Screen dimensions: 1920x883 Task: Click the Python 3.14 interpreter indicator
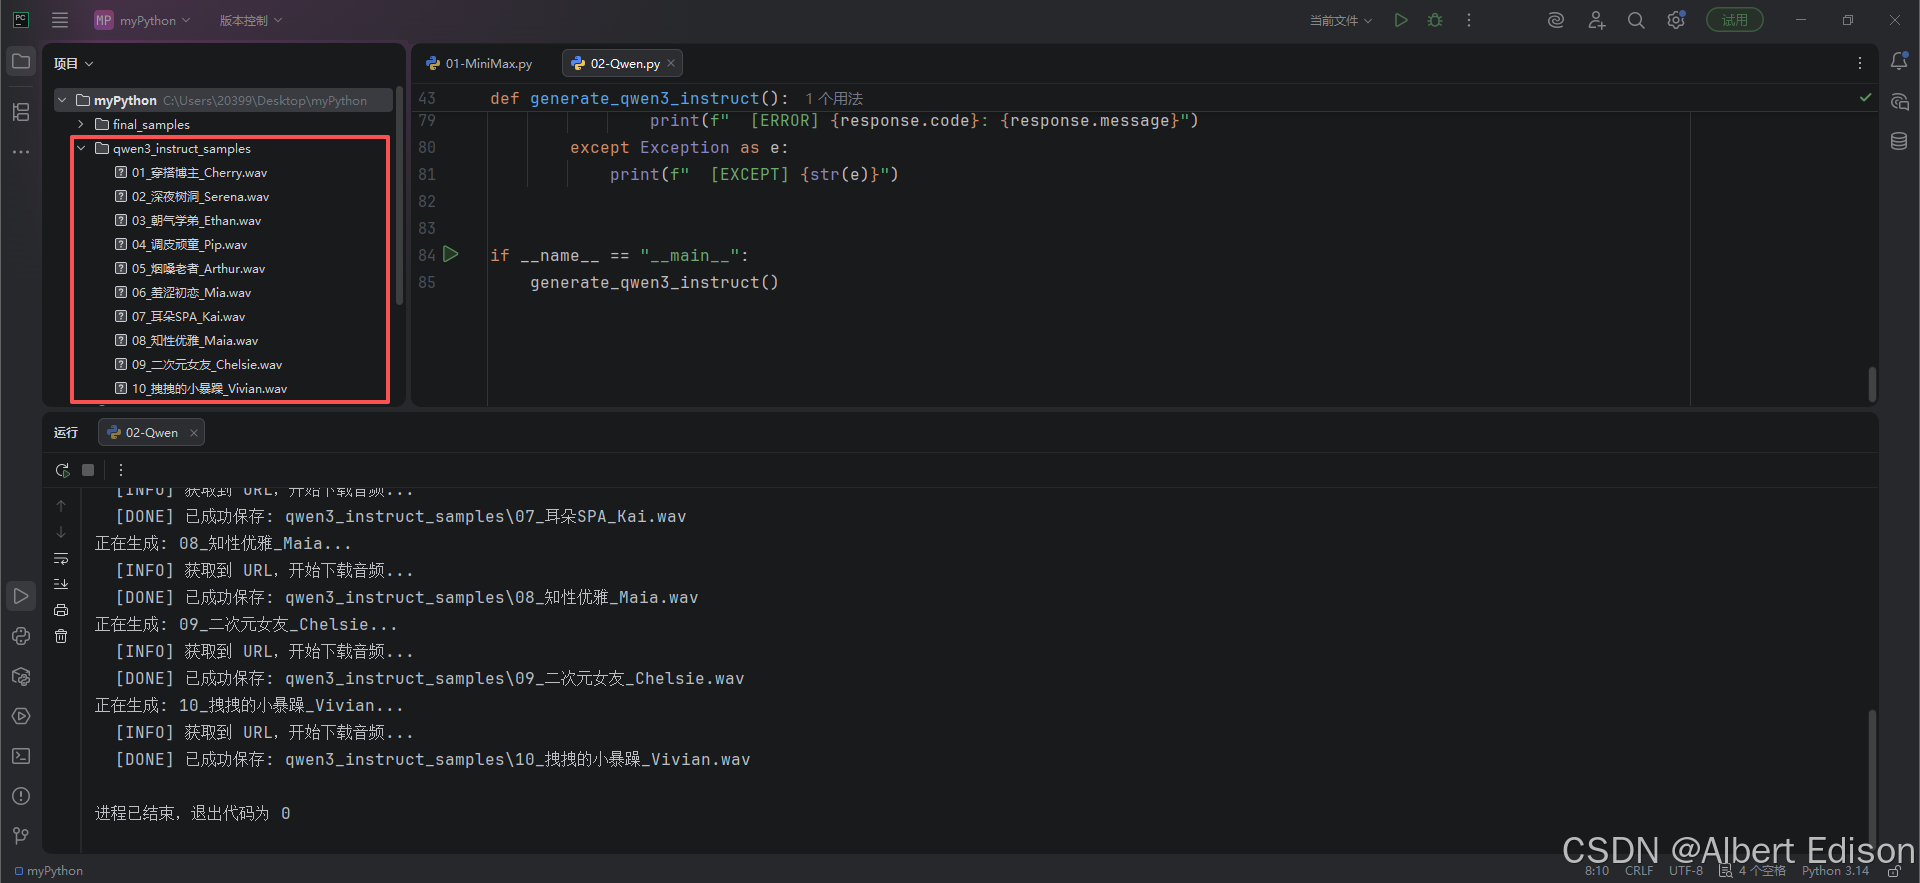tap(1835, 871)
